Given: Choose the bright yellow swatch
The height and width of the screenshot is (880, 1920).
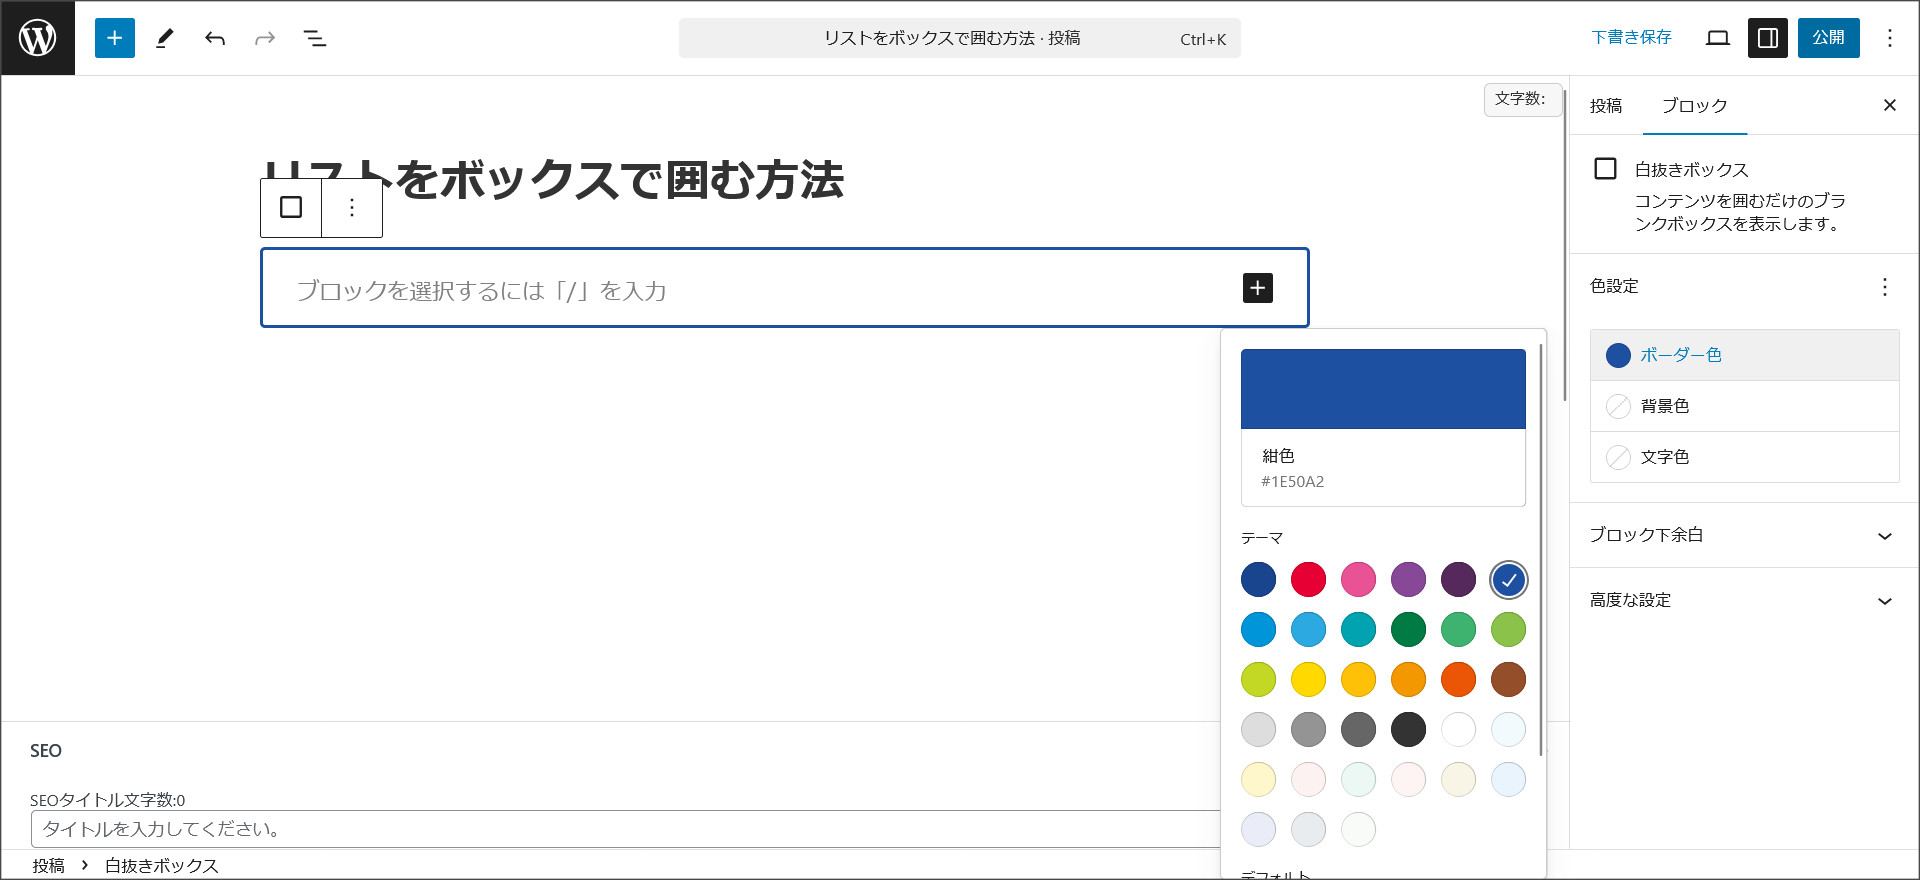Looking at the screenshot, I should point(1309,679).
